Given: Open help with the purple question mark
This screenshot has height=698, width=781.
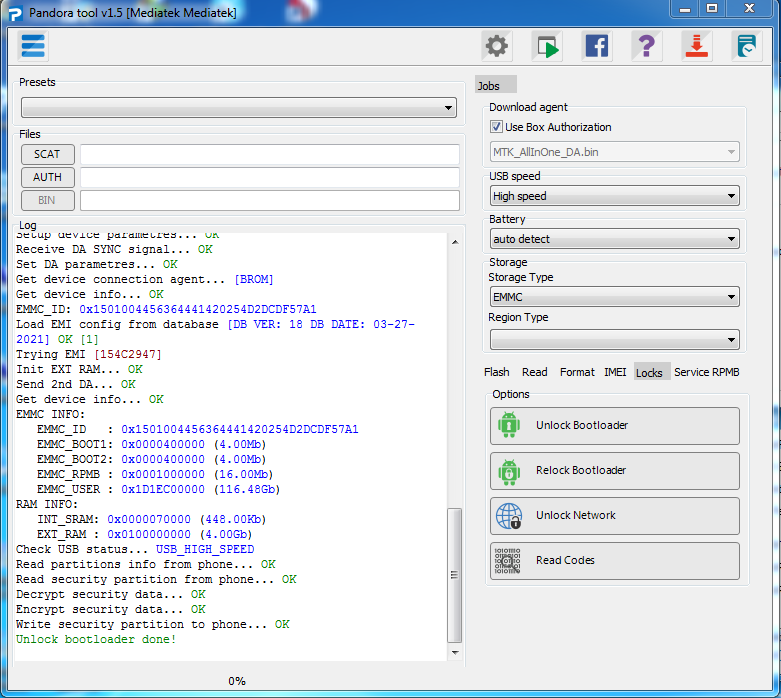Looking at the screenshot, I should [647, 46].
